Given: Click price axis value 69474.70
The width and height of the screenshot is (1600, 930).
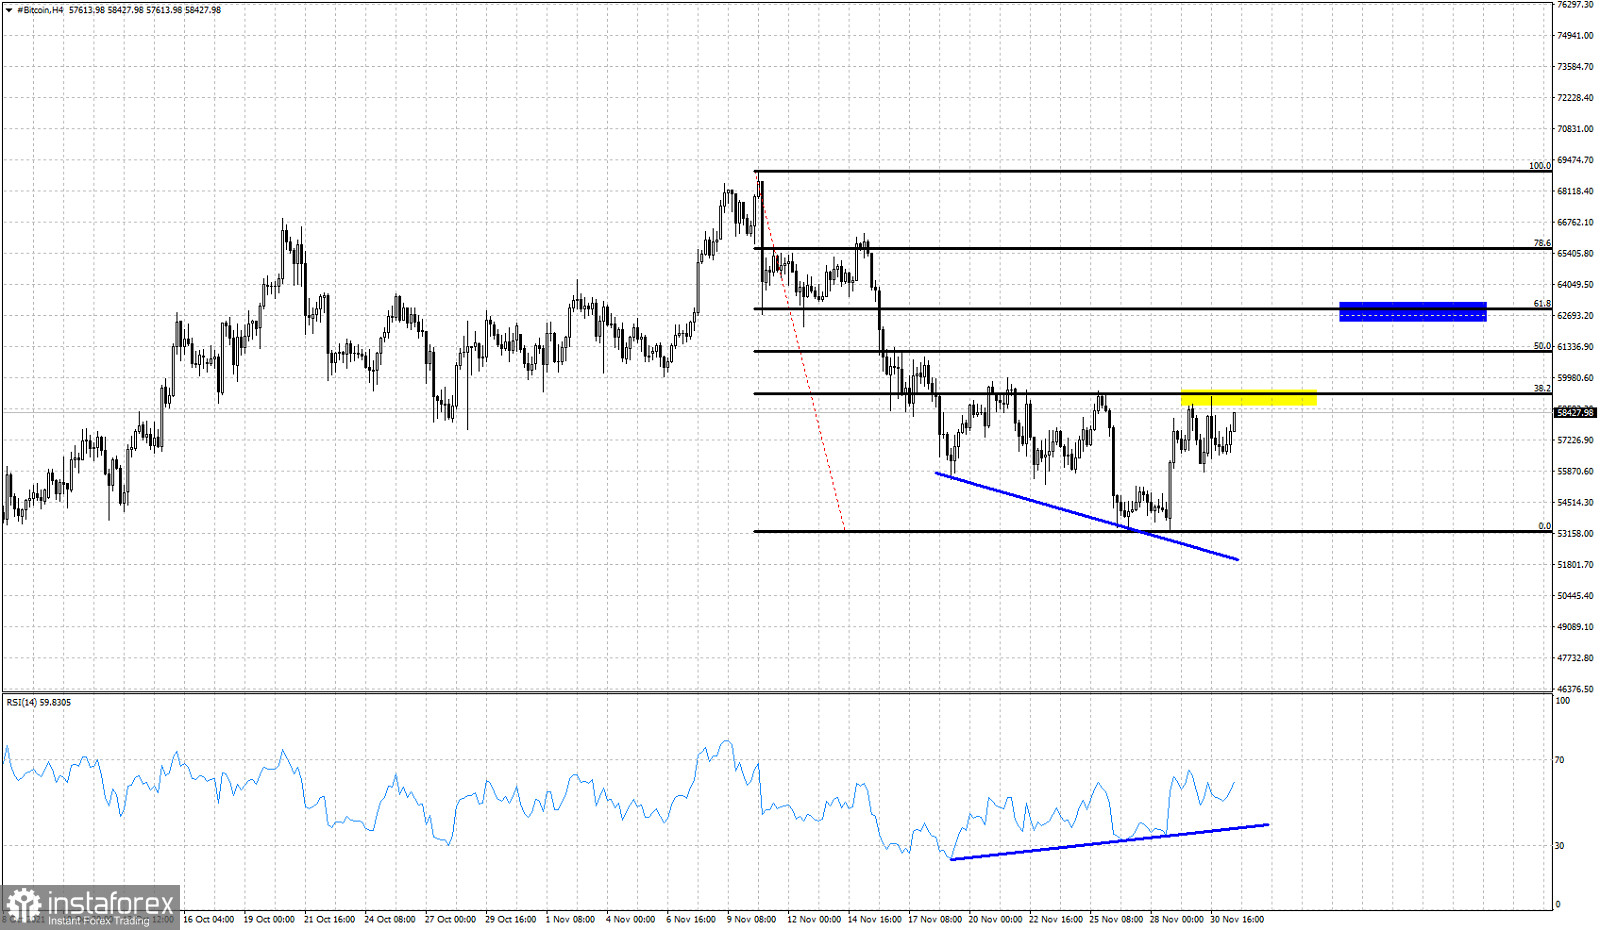Looking at the screenshot, I should (1575, 160).
